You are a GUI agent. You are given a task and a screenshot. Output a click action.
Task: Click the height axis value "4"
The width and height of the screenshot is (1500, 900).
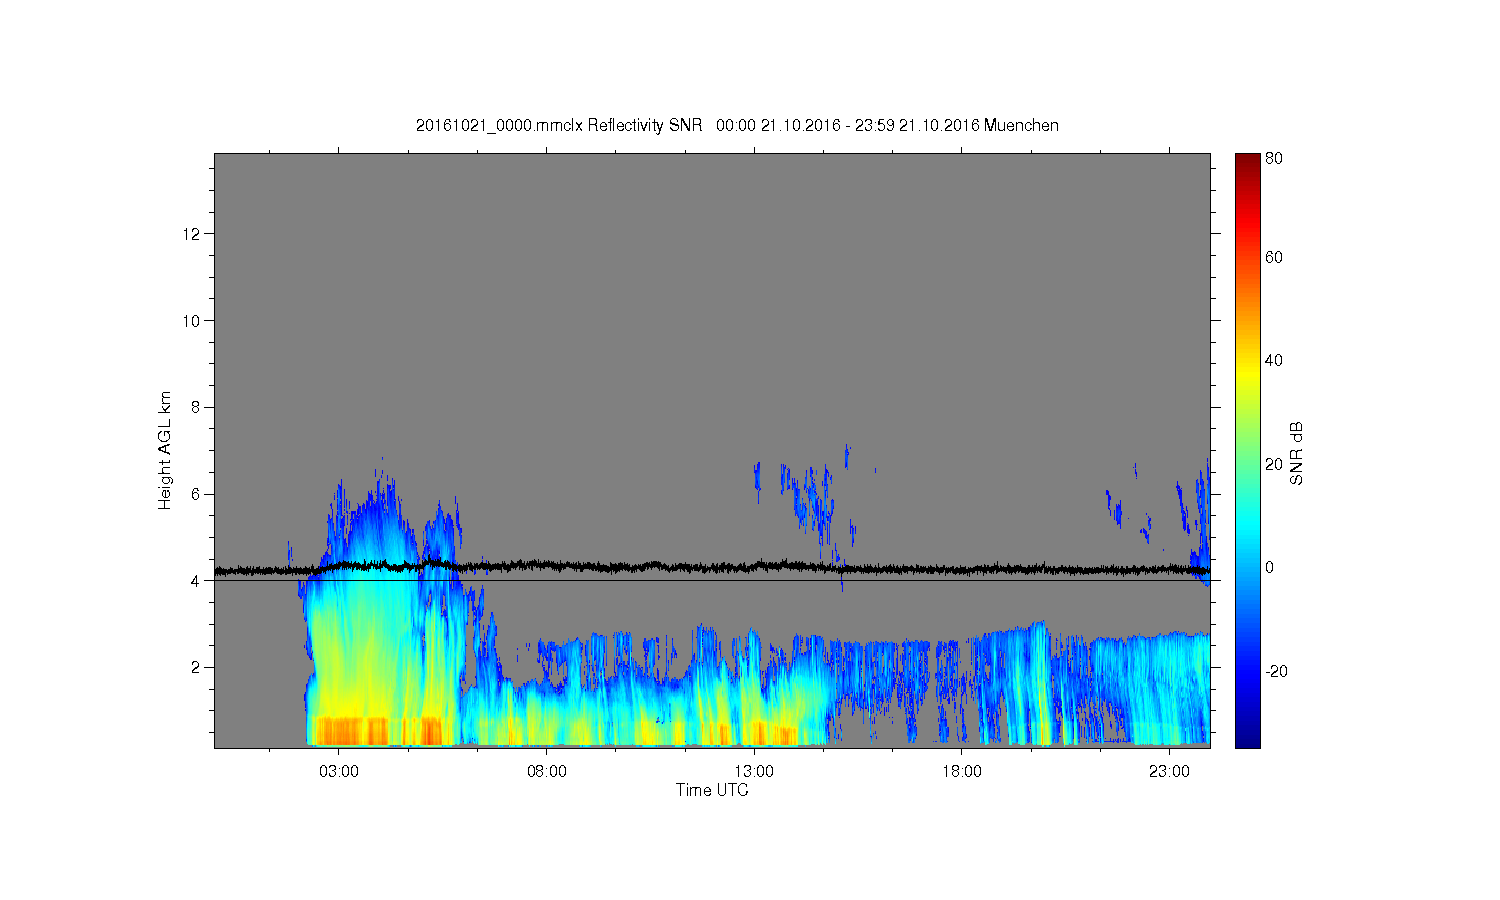click(x=197, y=580)
